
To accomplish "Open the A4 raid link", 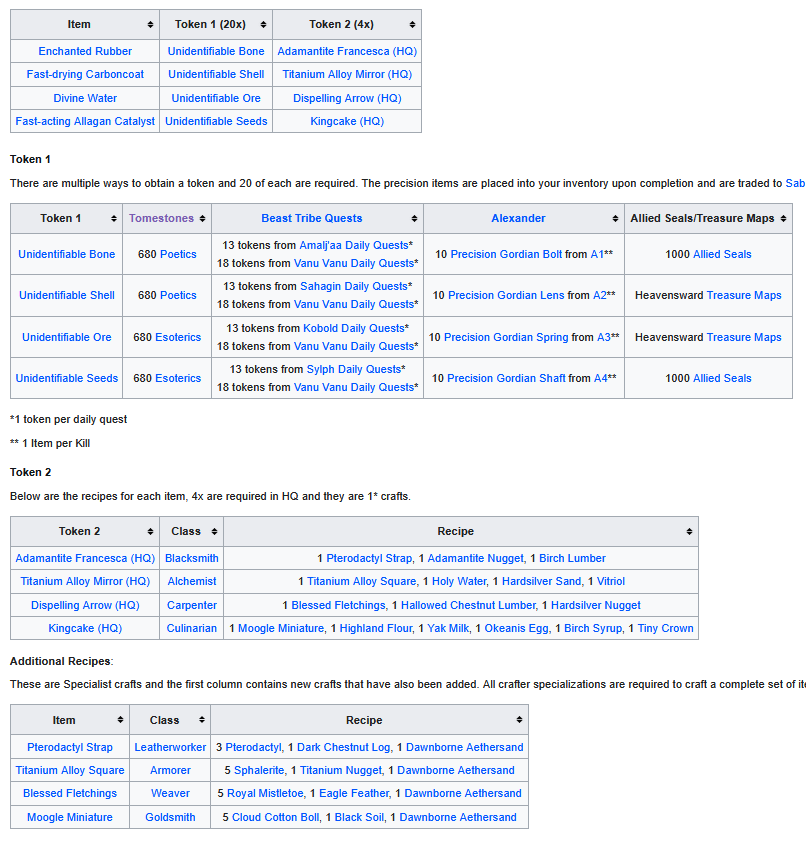I will pos(601,378).
